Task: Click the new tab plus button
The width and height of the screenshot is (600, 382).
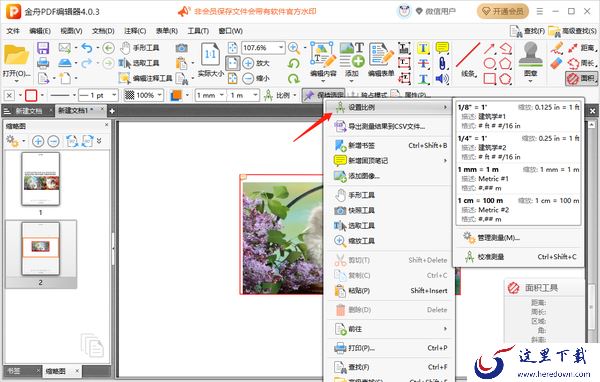Action: pos(112,111)
